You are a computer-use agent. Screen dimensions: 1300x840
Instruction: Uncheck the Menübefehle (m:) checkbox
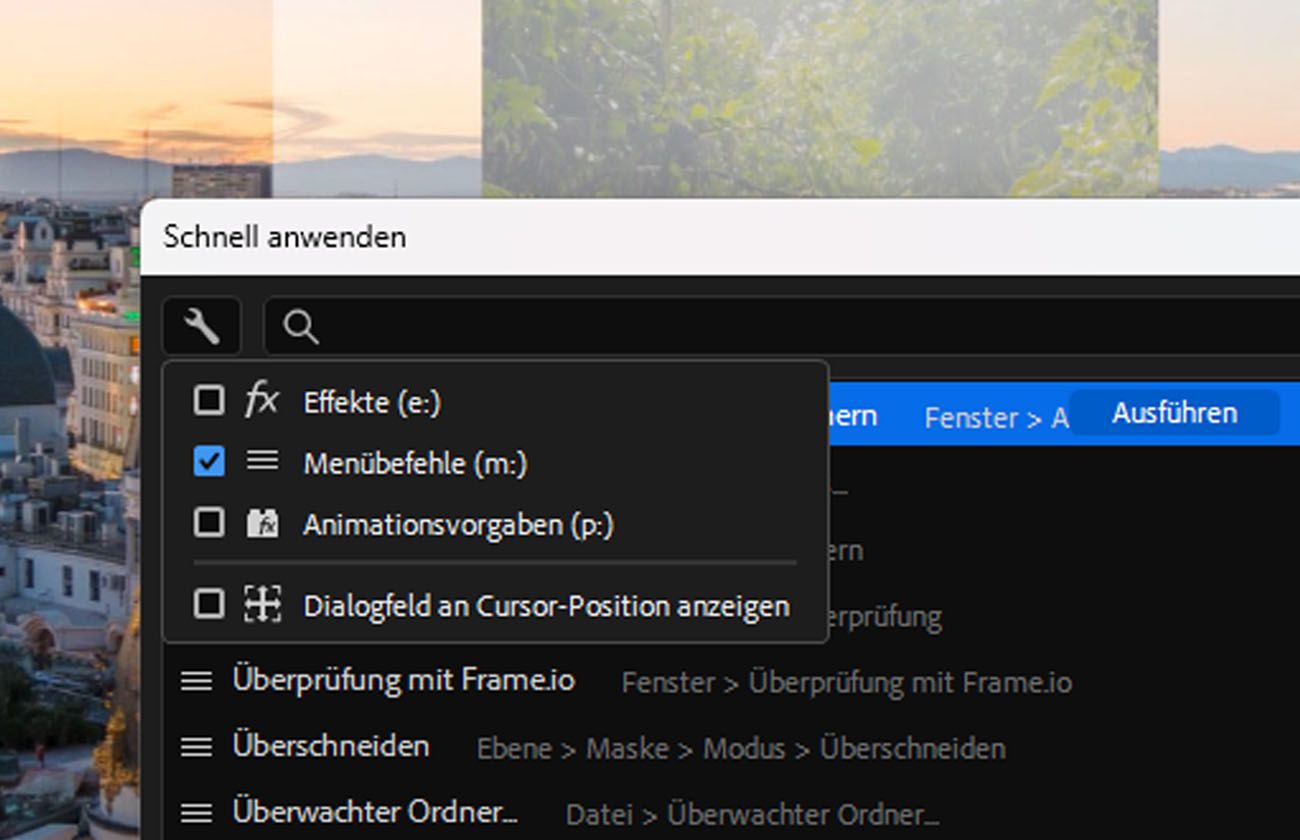pos(209,461)
